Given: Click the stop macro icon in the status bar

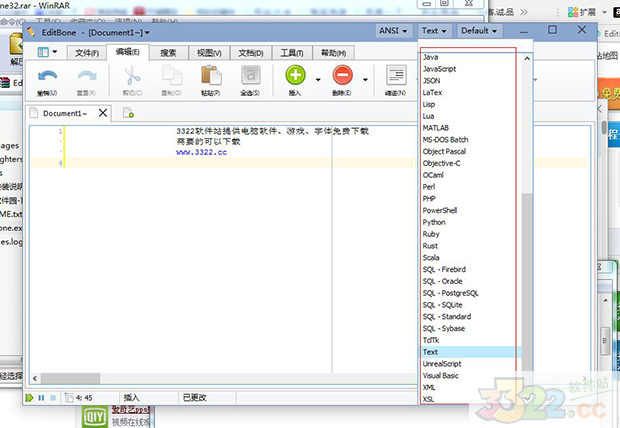Looking at the screenshot, I should click(x=53, y=398).
